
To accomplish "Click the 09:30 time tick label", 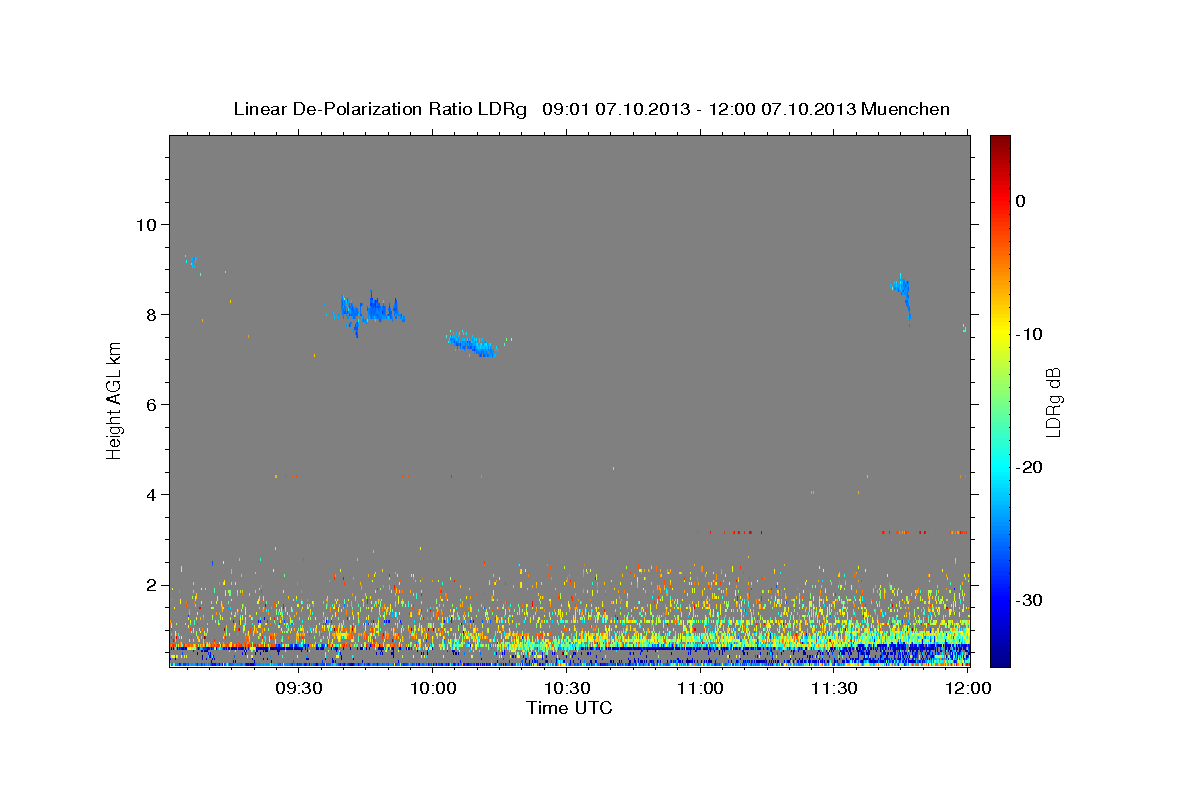I will pos(298,690).
